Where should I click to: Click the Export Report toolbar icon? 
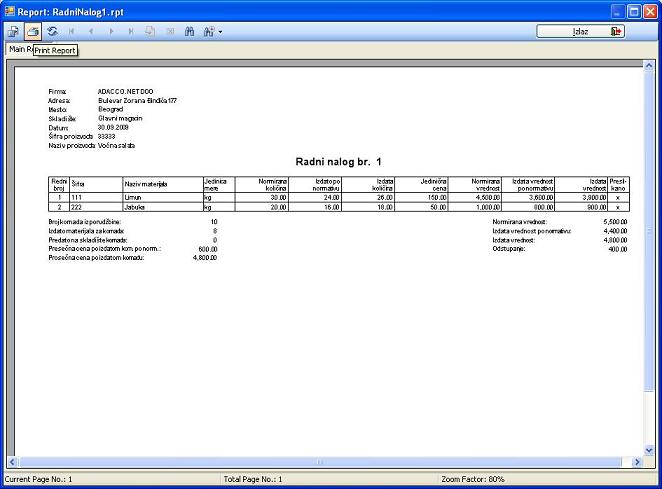pos(14,32)
